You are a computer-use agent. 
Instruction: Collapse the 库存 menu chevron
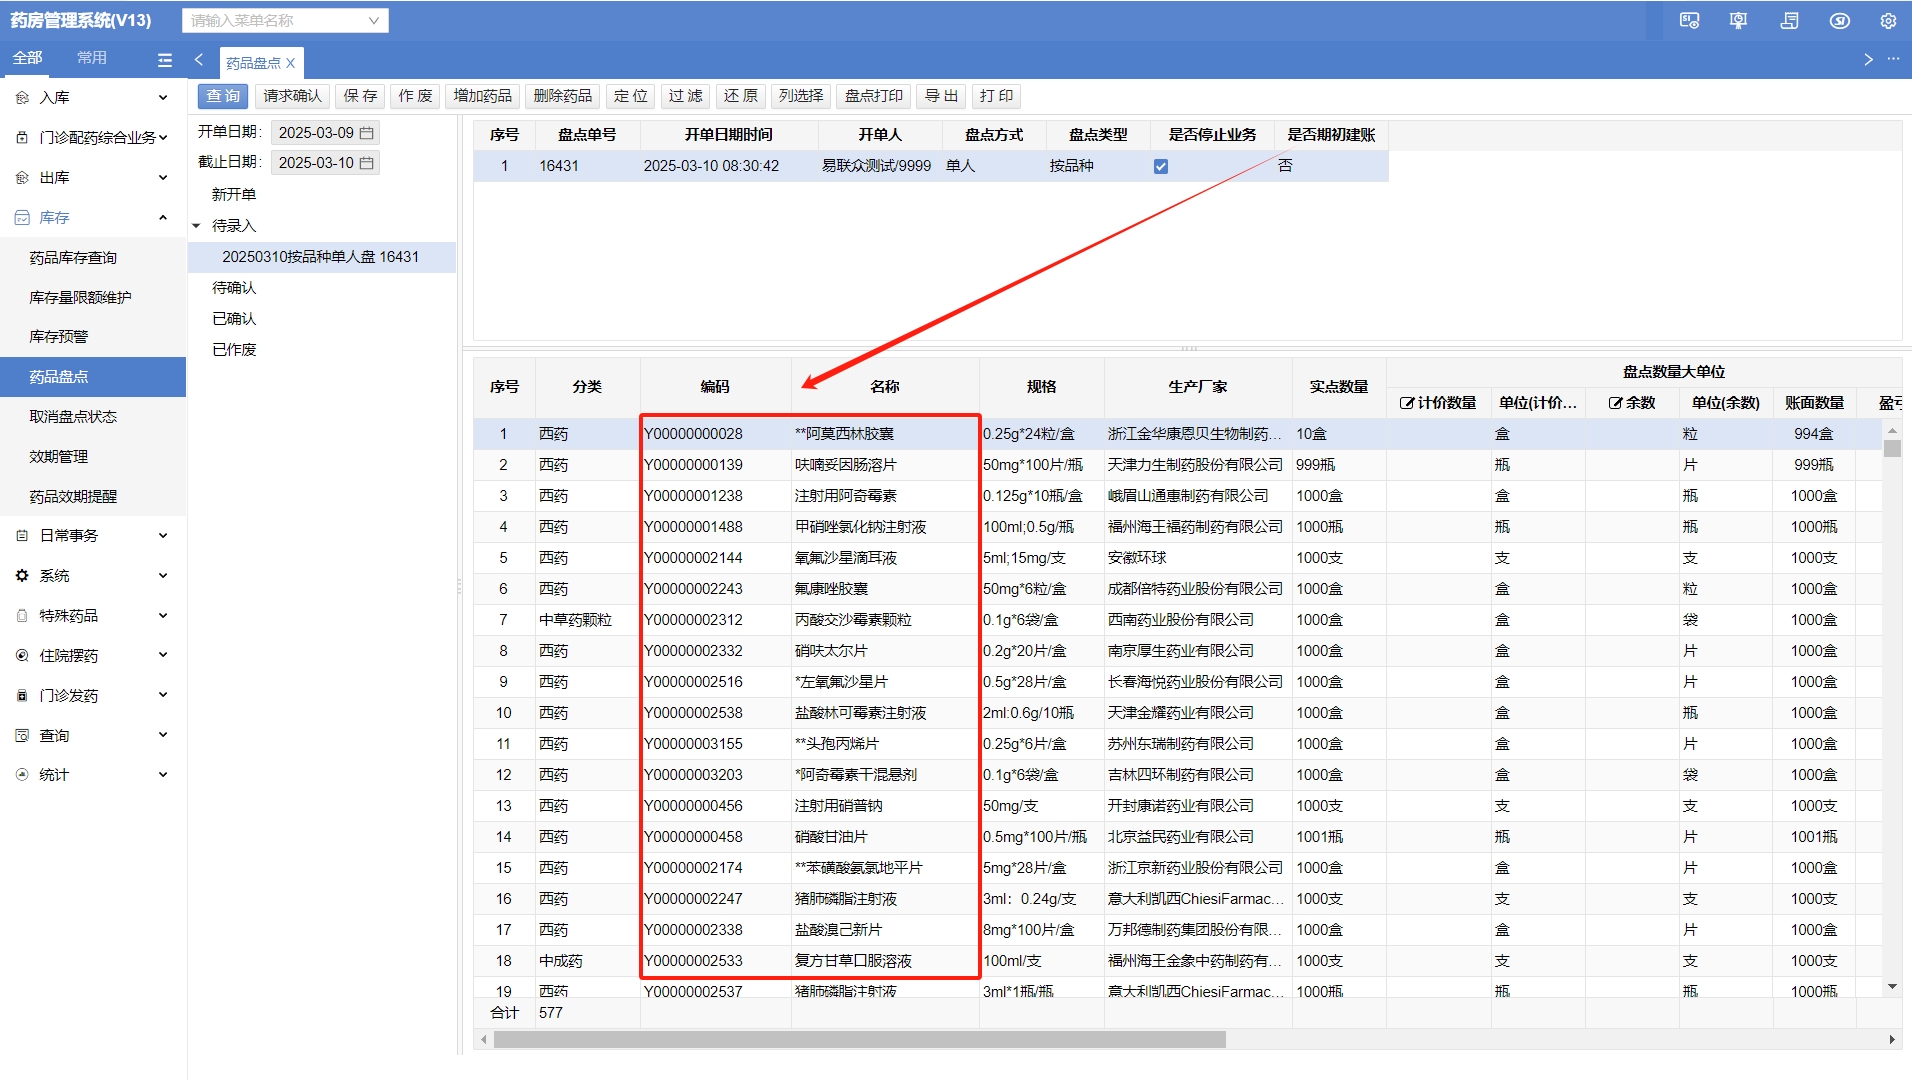point(163,218)
